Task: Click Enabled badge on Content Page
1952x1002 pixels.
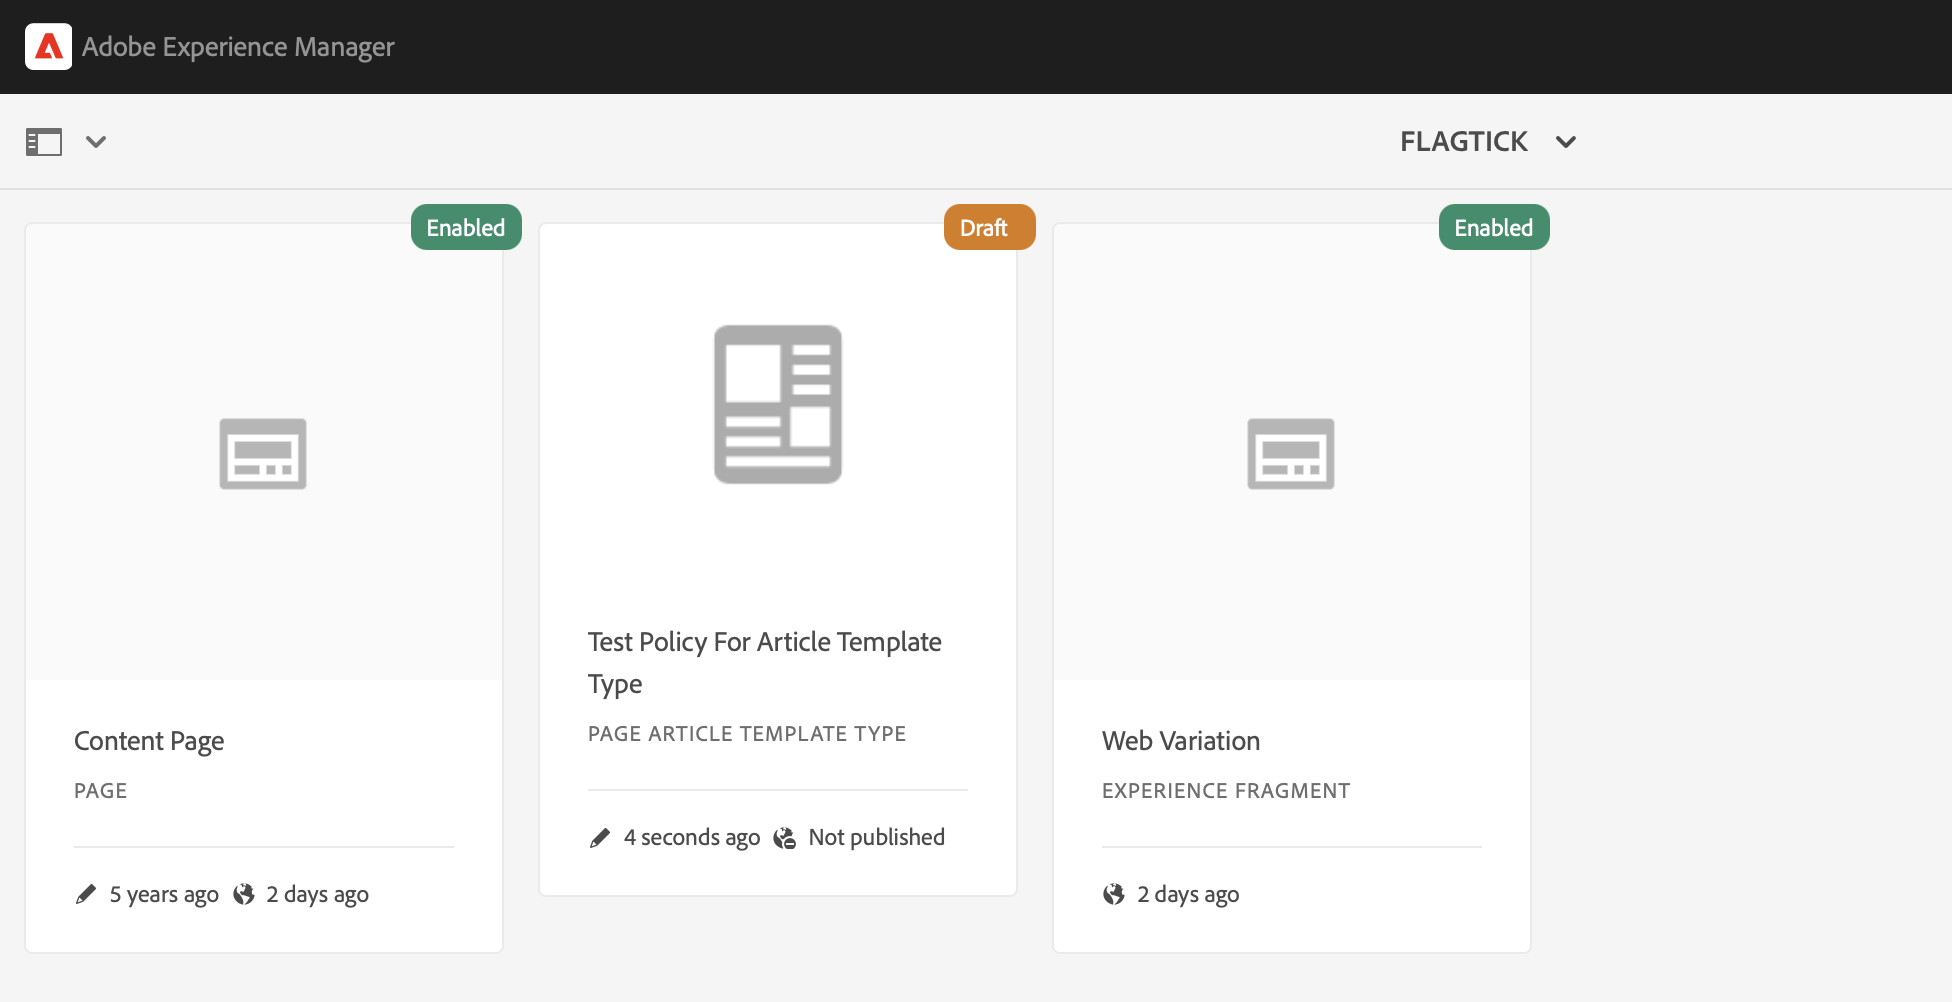Action: (x=466, y=228)
